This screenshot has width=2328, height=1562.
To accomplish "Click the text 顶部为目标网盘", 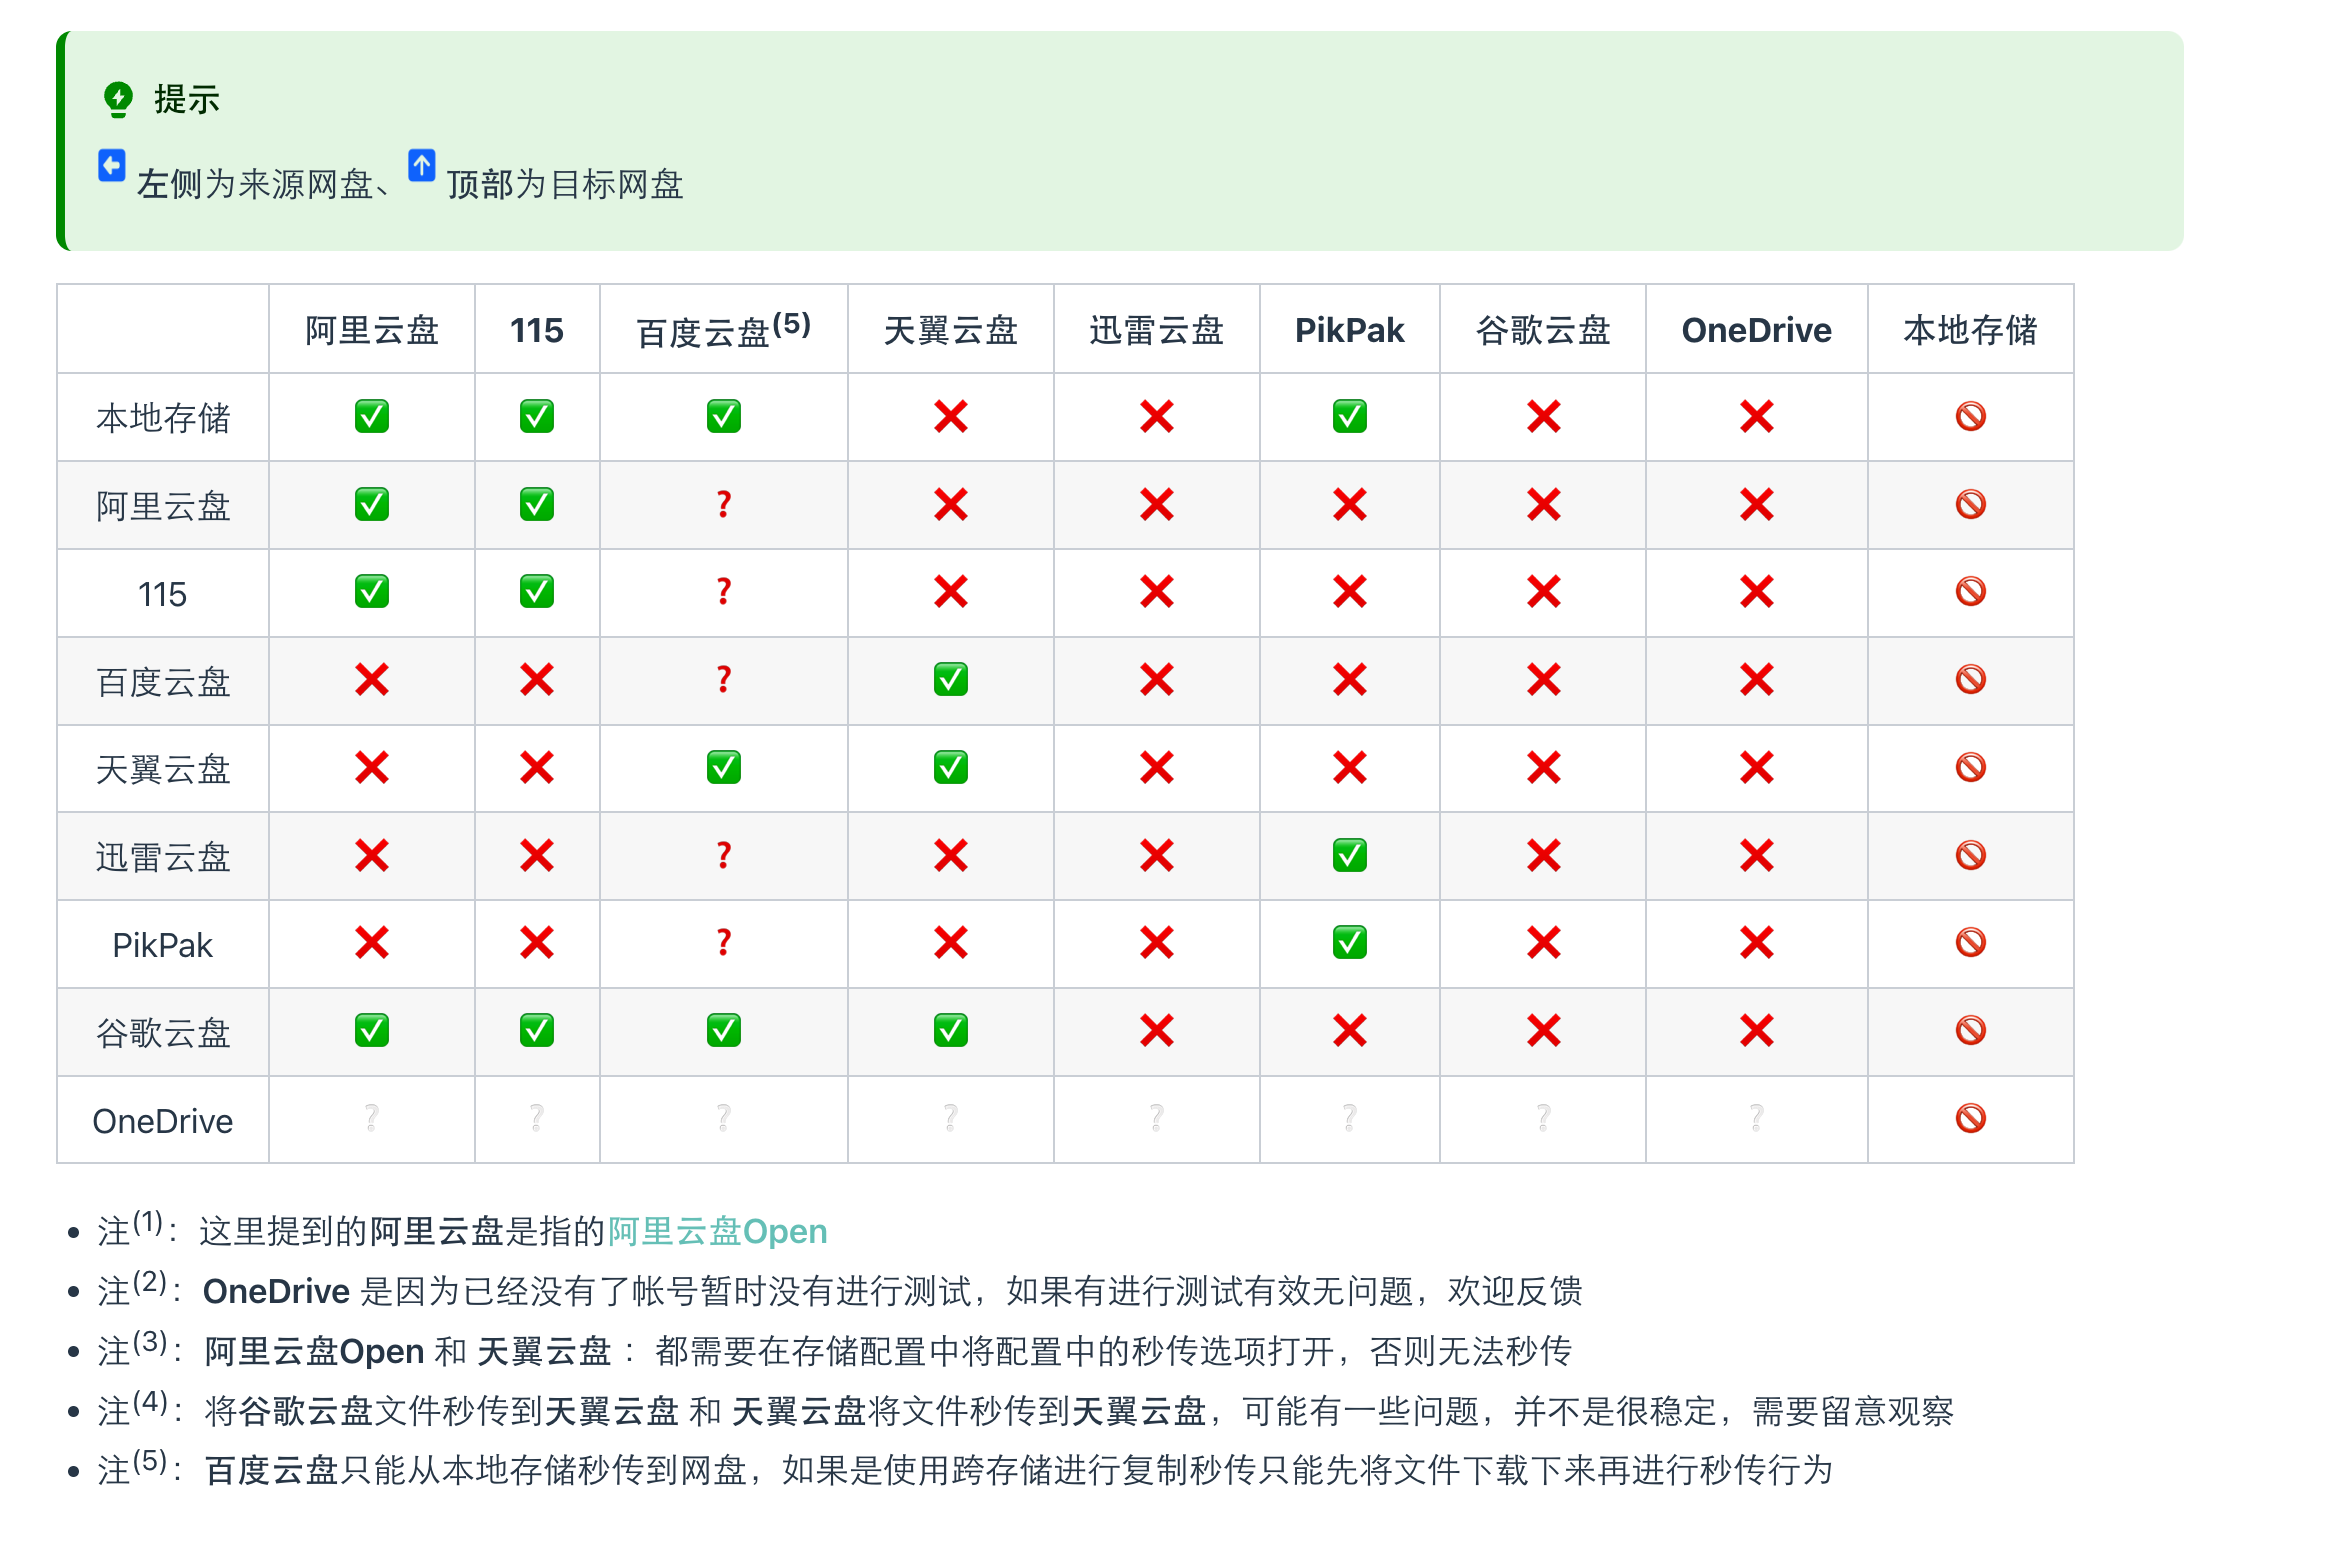I will click(x=565, y=184).
